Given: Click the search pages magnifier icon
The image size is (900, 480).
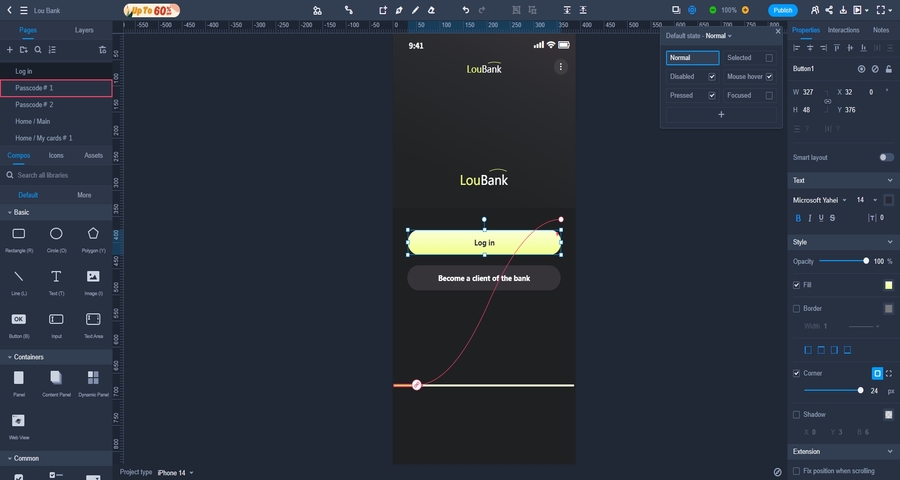Looking at the screenshot, I should [x=38, y=49].
